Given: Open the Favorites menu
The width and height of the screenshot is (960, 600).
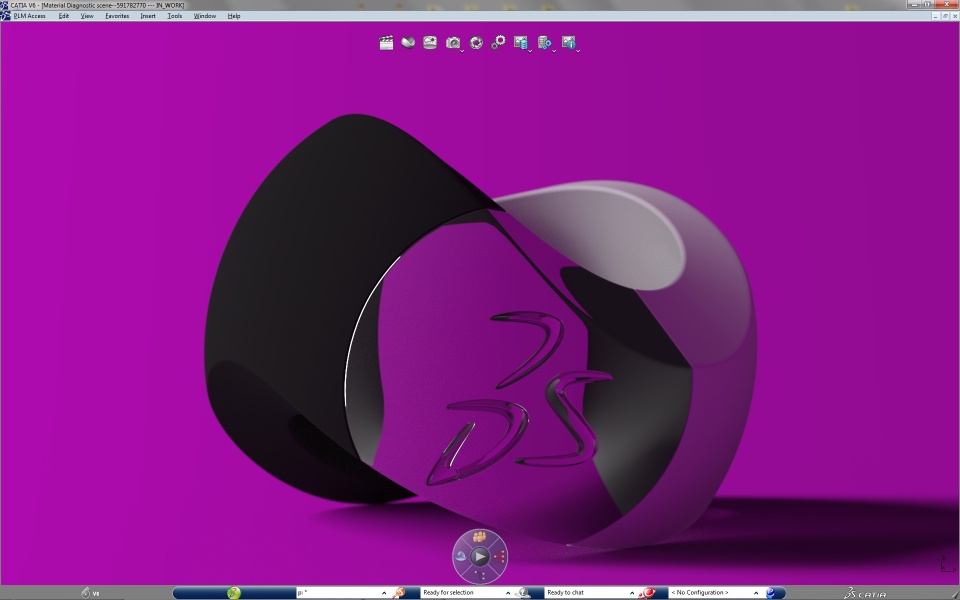Looking at the screenshot, I should tap(117, 16).
